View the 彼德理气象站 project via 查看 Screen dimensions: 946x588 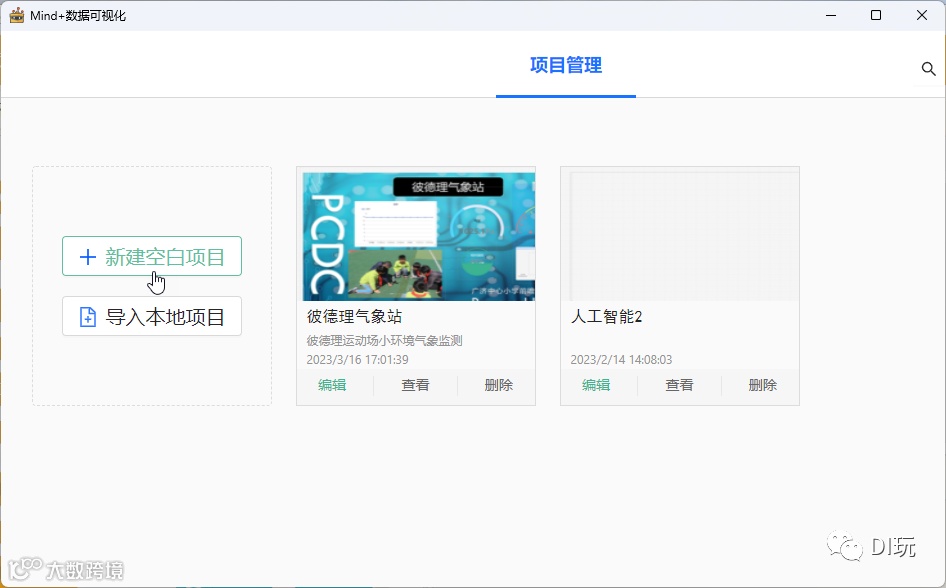click(x=416, y=385)
